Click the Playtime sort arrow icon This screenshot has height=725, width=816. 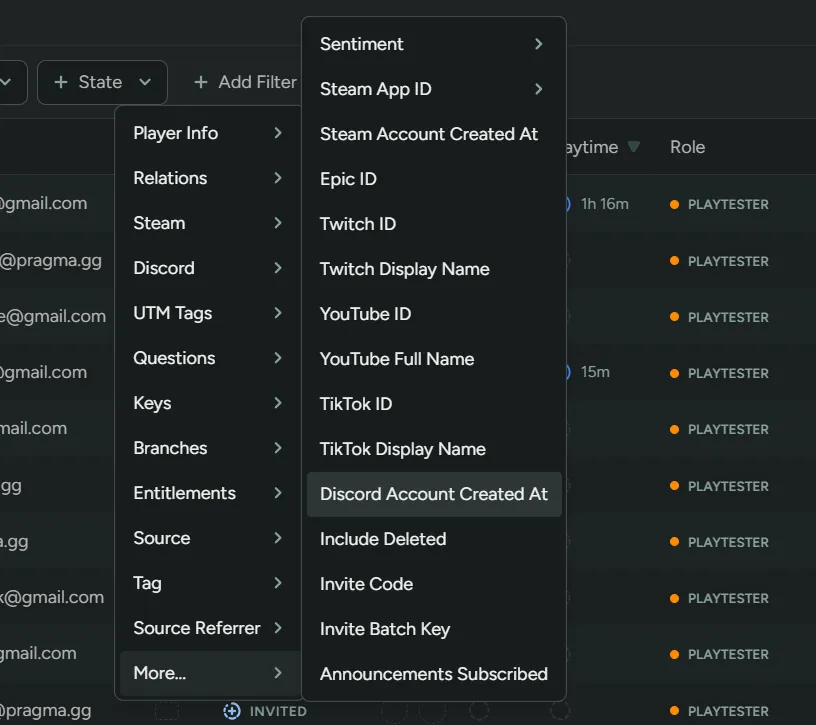click(x=633, y=147)
